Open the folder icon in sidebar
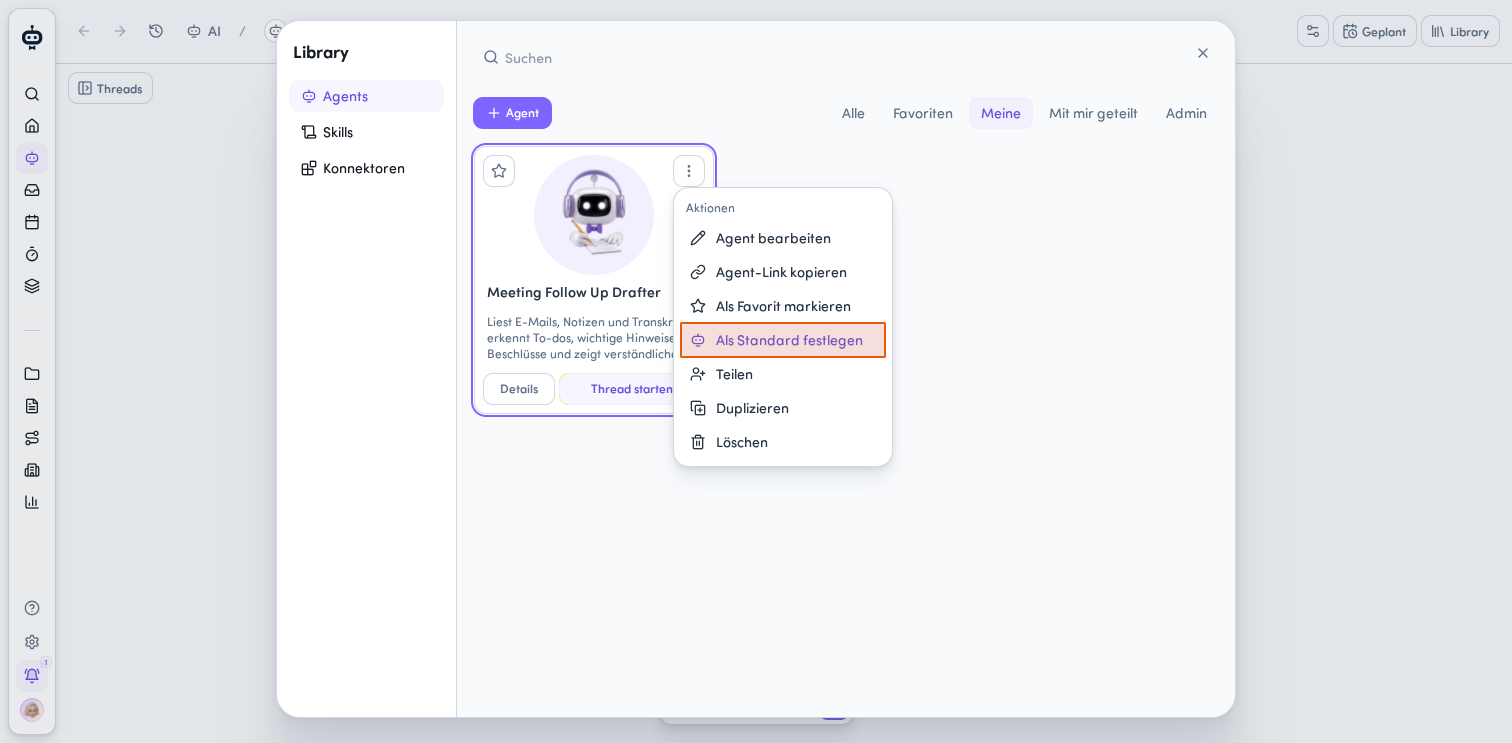Viewport: 1512px width, 743px height. click(32, 374)
